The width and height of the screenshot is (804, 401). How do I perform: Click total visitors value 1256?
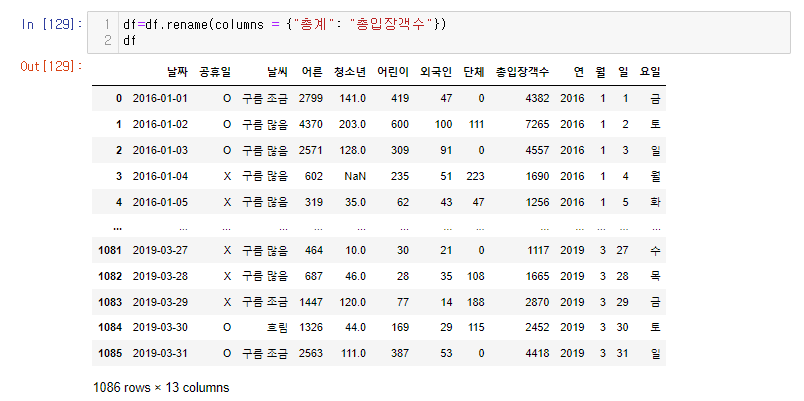point(537,202)
